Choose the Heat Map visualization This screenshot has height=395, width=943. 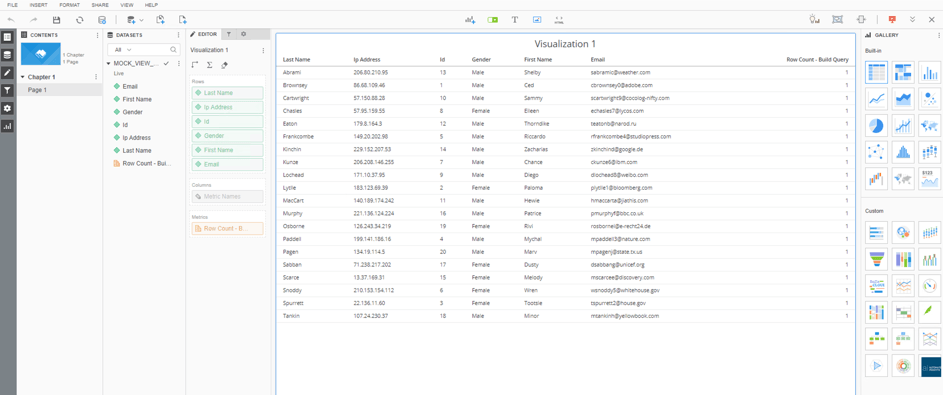(903, 72)
